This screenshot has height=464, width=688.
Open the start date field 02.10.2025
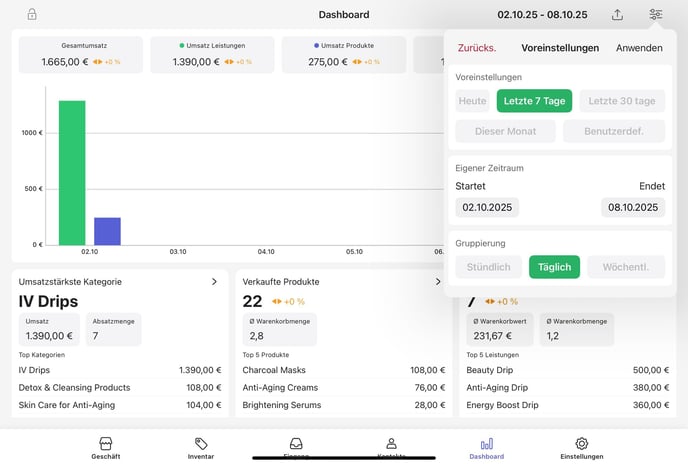(487, 208)
